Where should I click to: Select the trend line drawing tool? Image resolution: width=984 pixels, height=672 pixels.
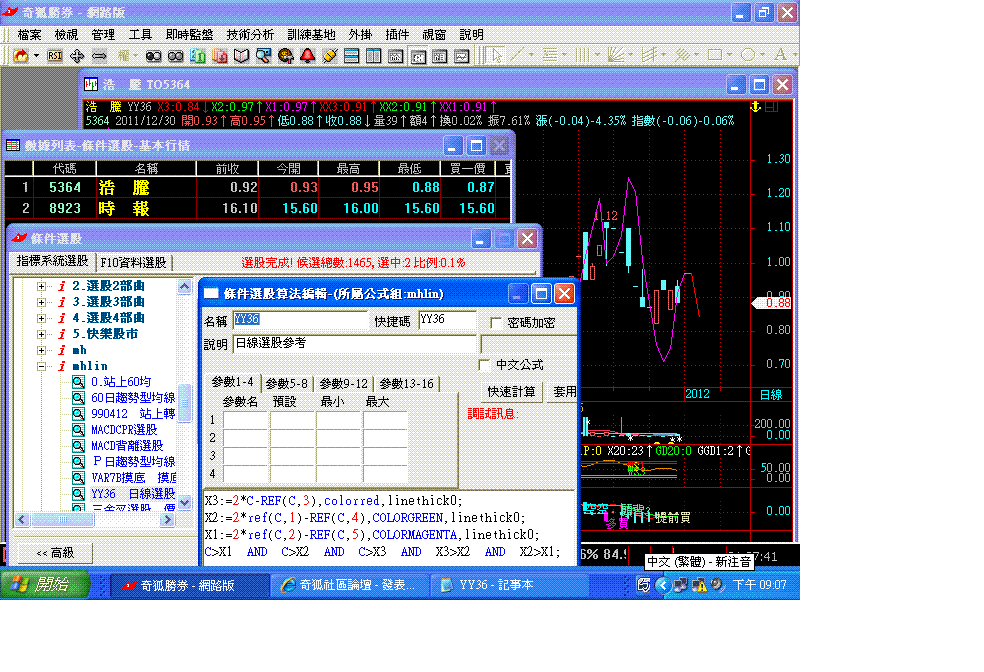pyautogui.click(x=516, y=56)
